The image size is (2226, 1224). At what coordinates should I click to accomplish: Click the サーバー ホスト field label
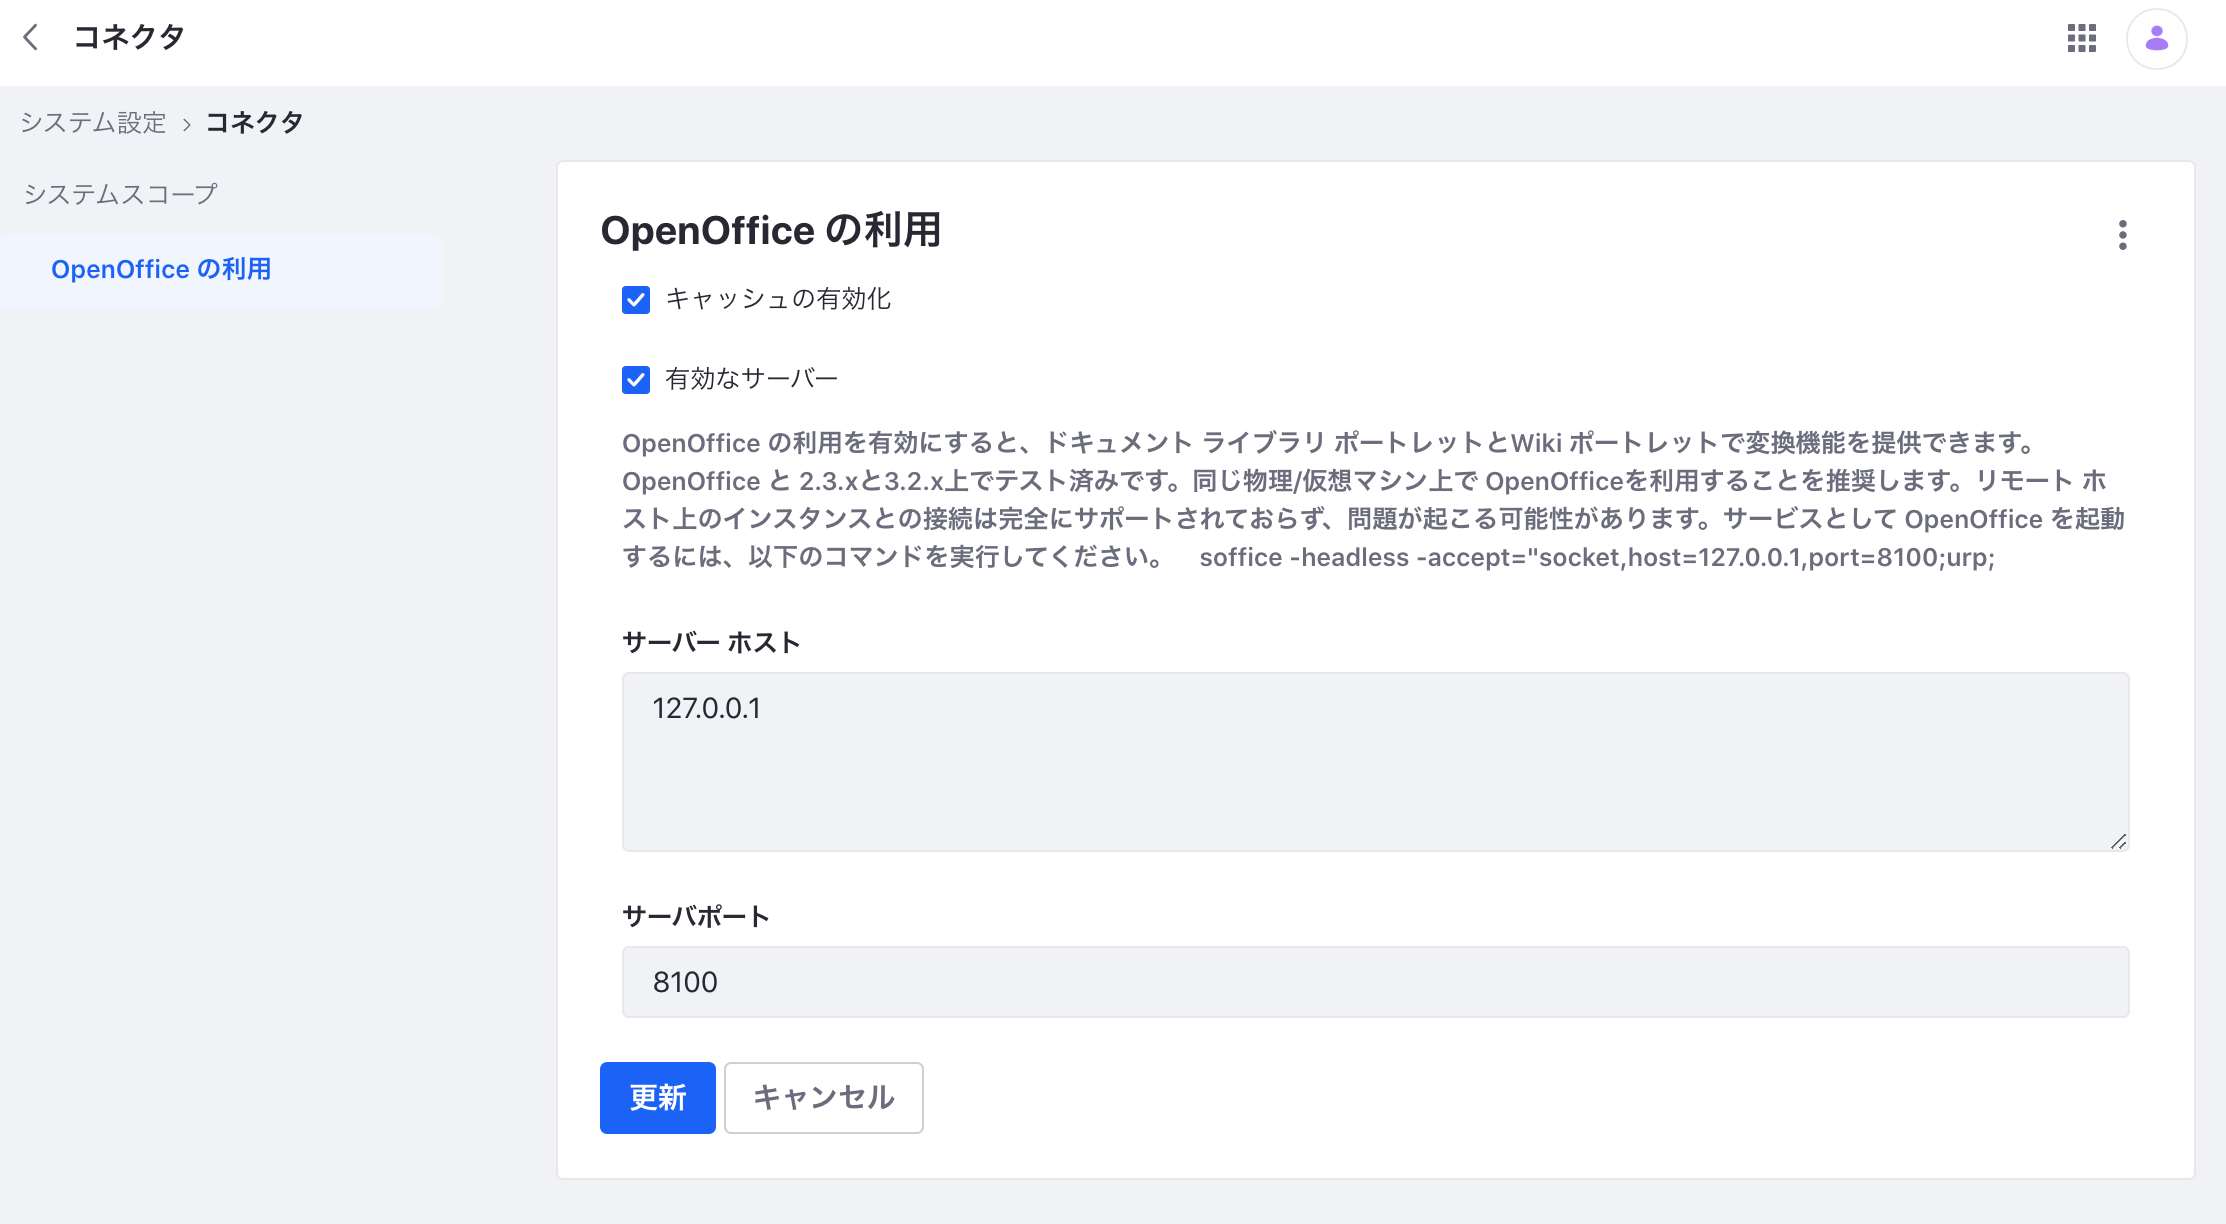point(711,642)
